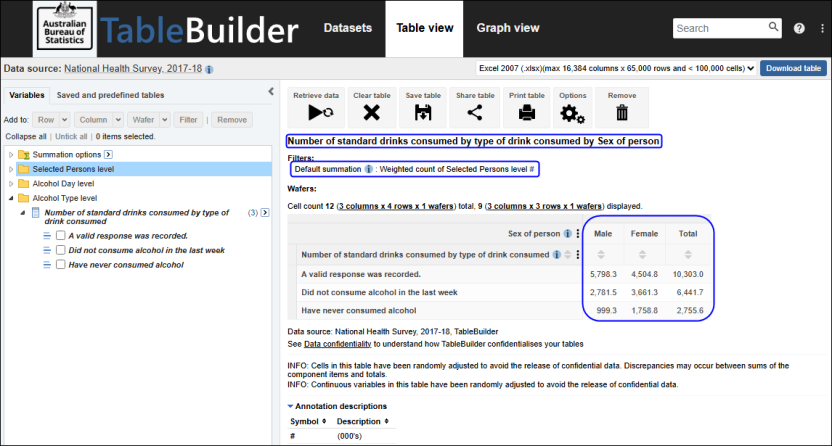The width and height of the screenshot is (832, 446).
Task: Click the Untick all link
Action: [71, 137]
